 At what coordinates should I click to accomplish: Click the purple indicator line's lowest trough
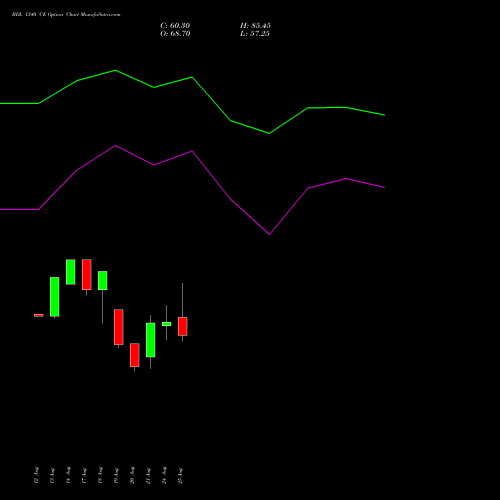(269, 234)
